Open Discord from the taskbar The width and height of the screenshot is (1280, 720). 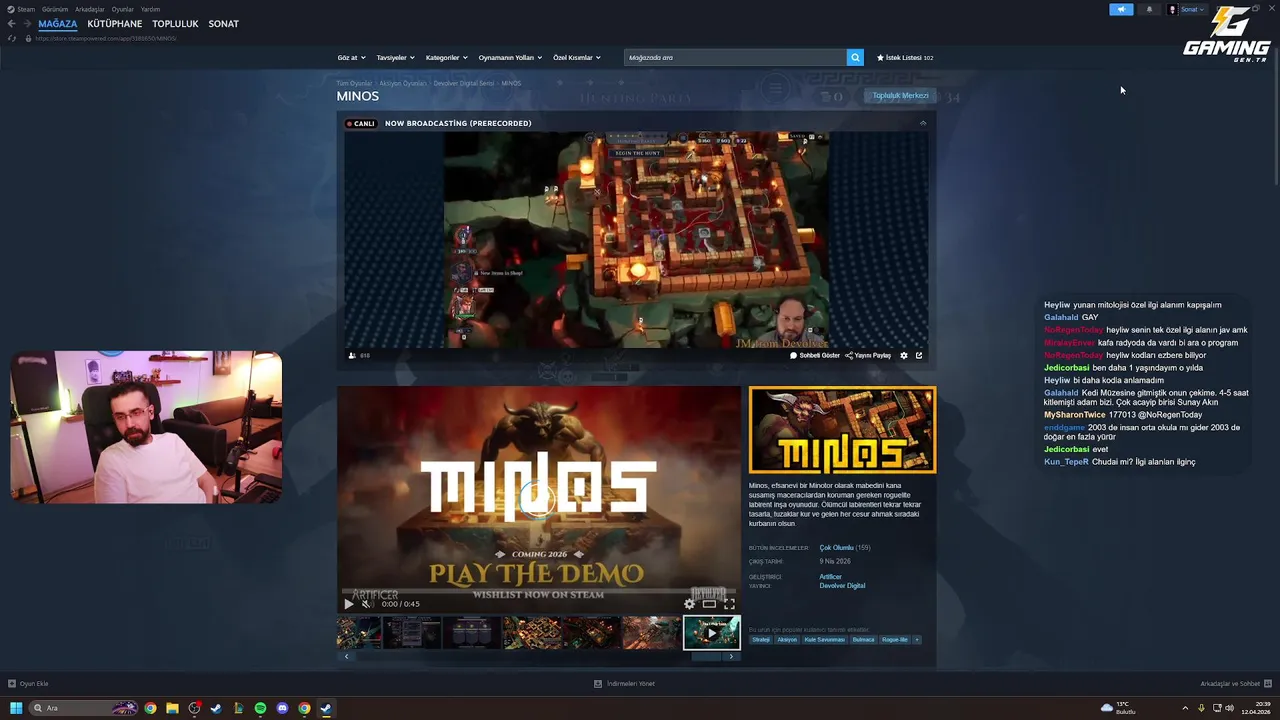pyautogui.click(x=282, y=708)
